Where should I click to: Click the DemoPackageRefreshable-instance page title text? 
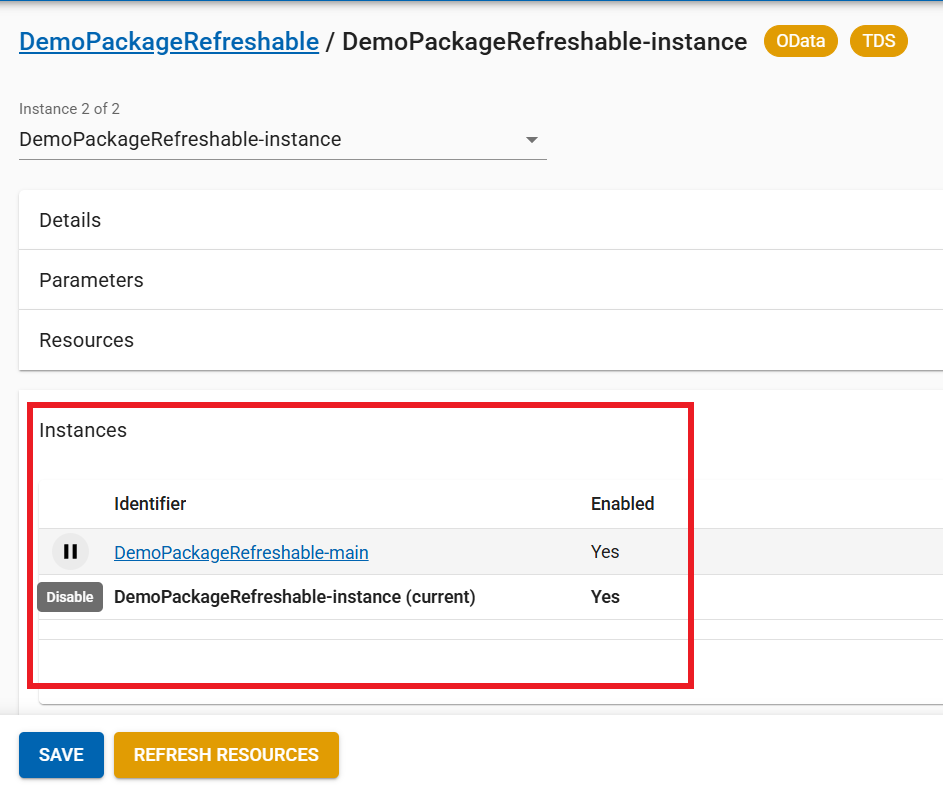(x=544, y=42)
